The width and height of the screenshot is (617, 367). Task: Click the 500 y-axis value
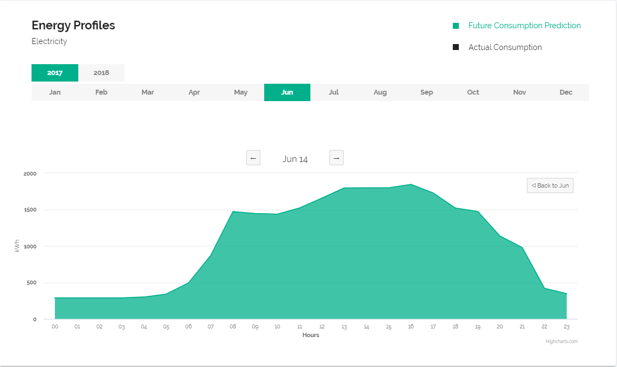31,282
